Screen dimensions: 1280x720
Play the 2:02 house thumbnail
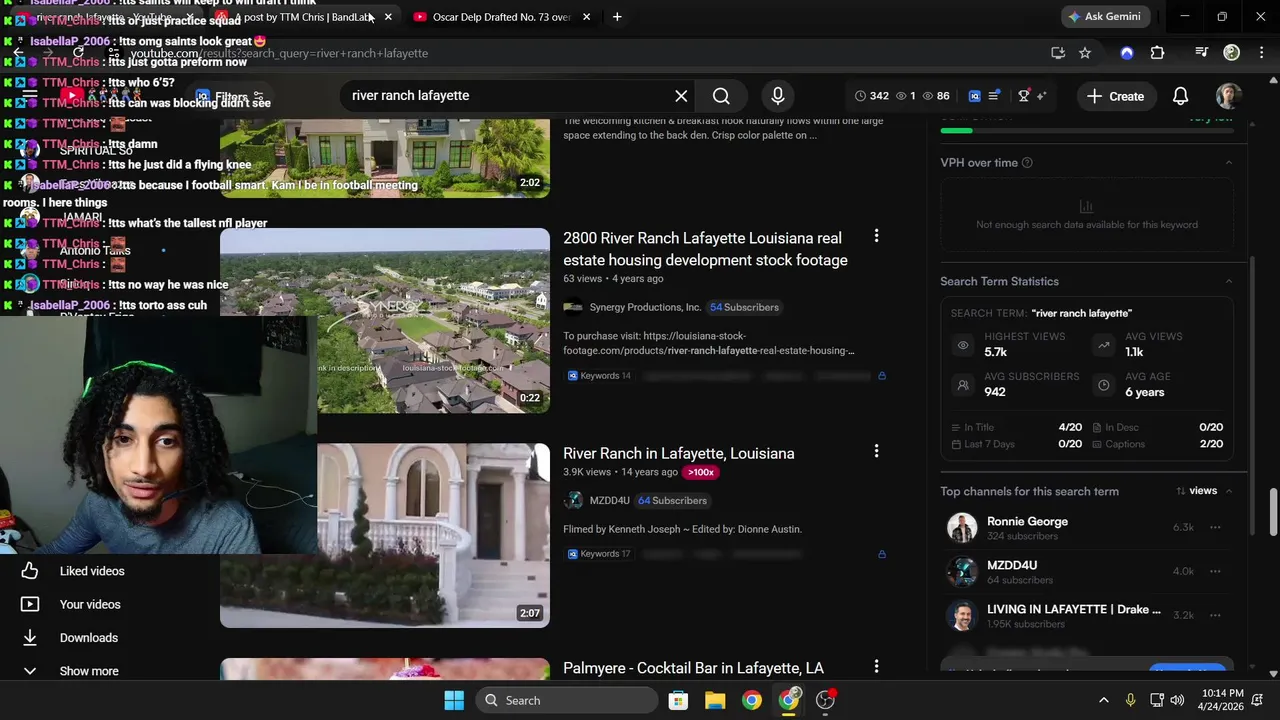(x=385, y=158)
